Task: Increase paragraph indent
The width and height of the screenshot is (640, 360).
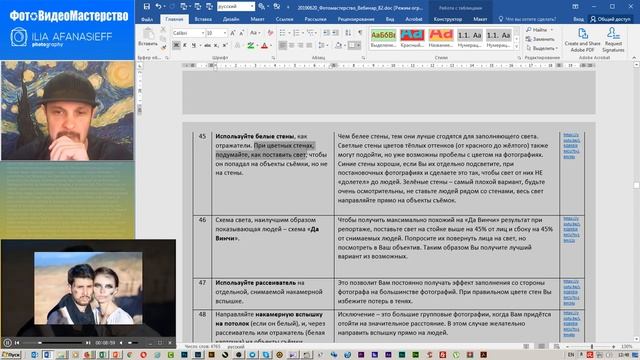Action: 335,33
